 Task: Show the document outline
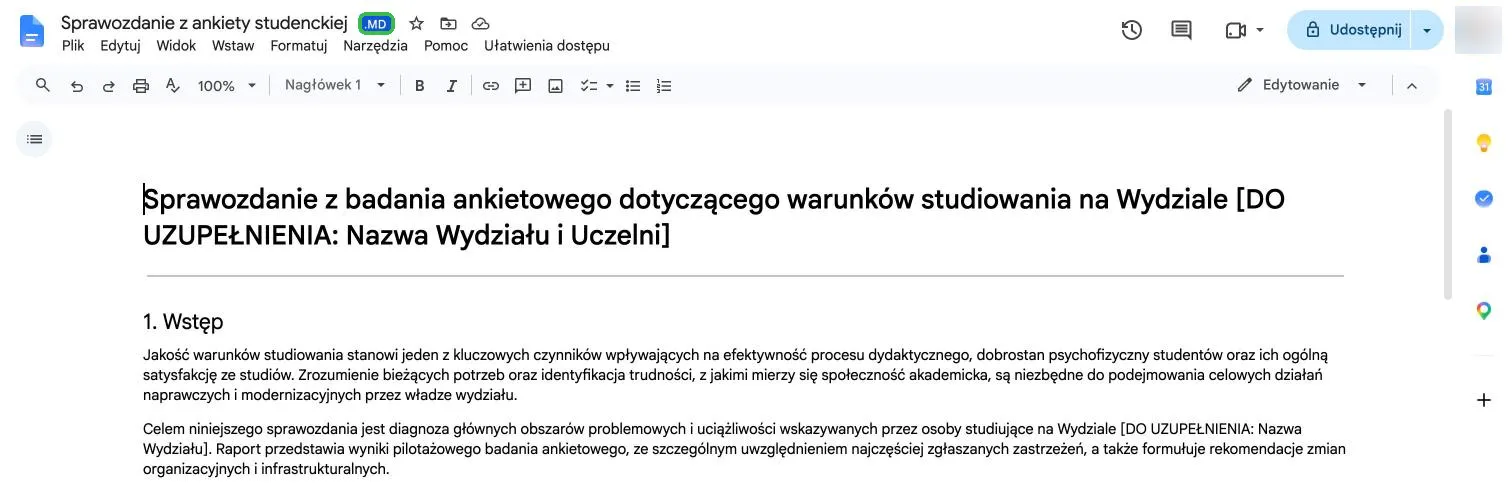34,139
